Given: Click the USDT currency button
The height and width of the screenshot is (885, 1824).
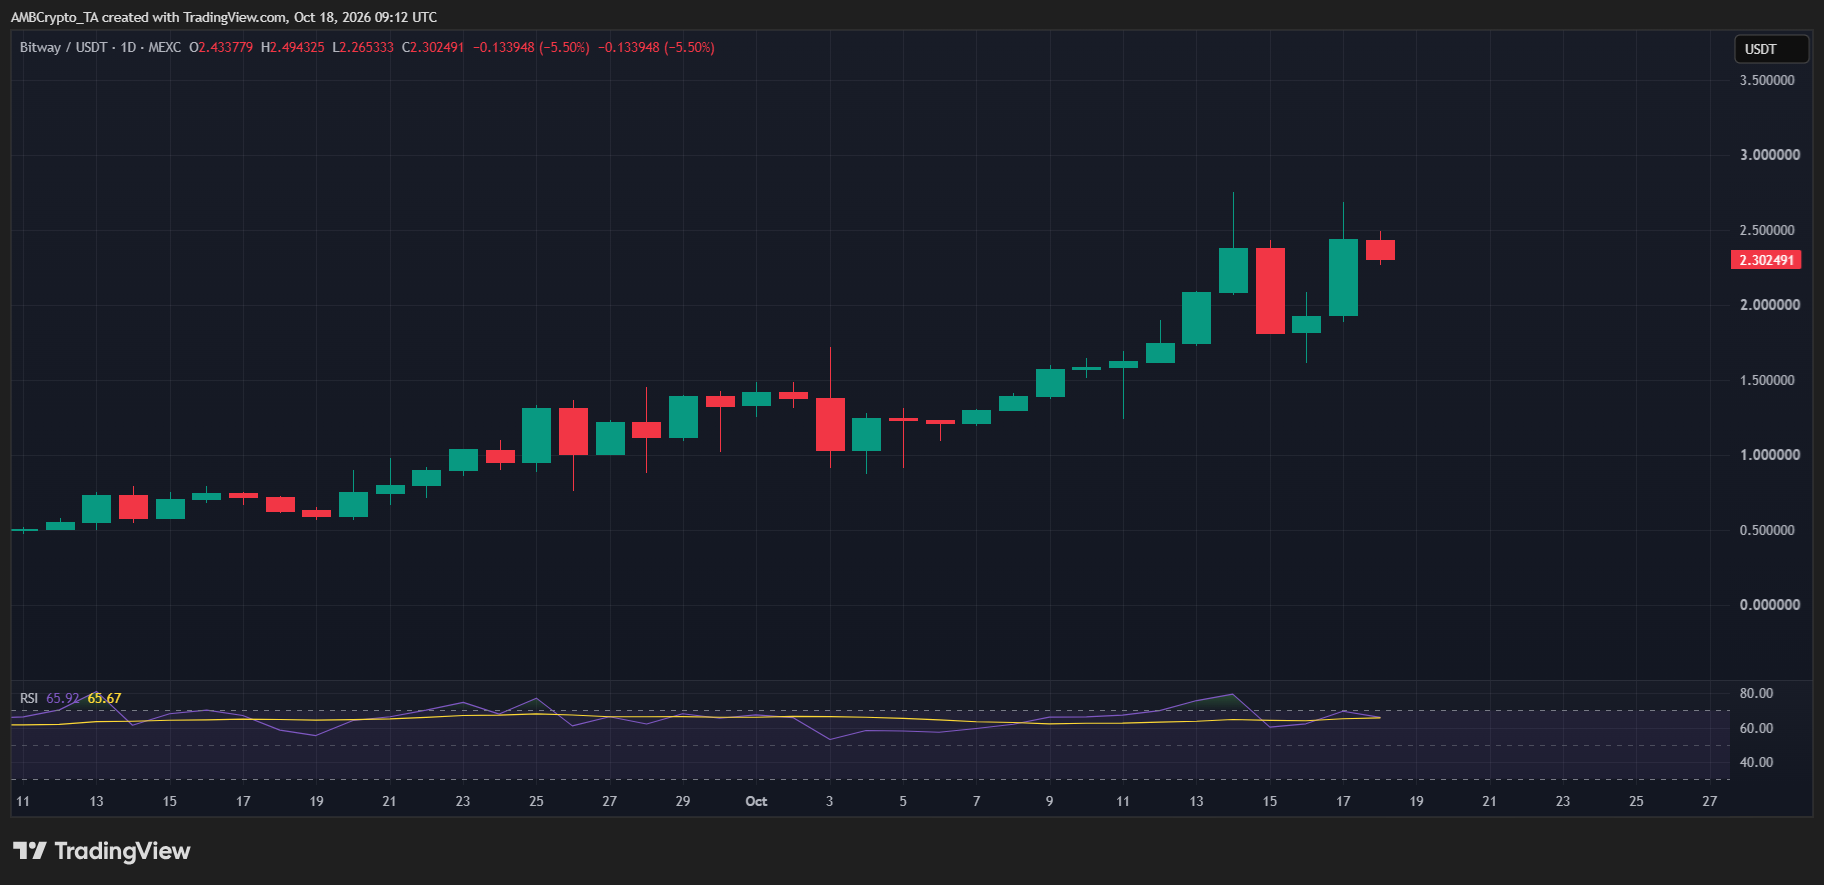Looking at the screenshot, I should point(1771,49).
